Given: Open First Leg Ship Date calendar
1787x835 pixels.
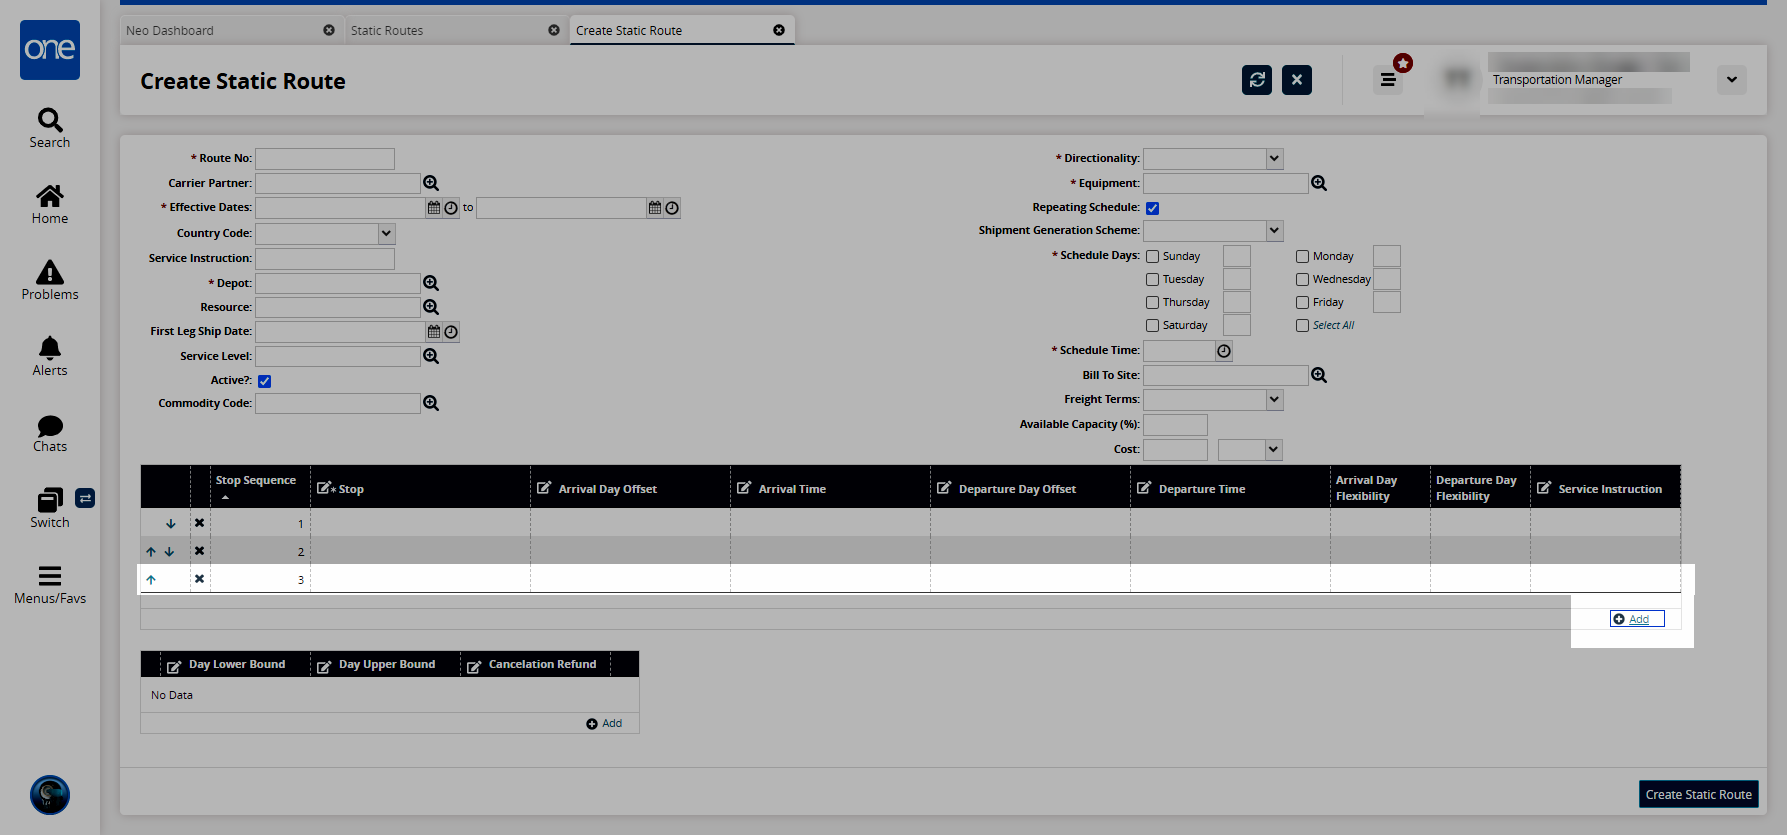Looking at the screenshot, I should (434, 332).
